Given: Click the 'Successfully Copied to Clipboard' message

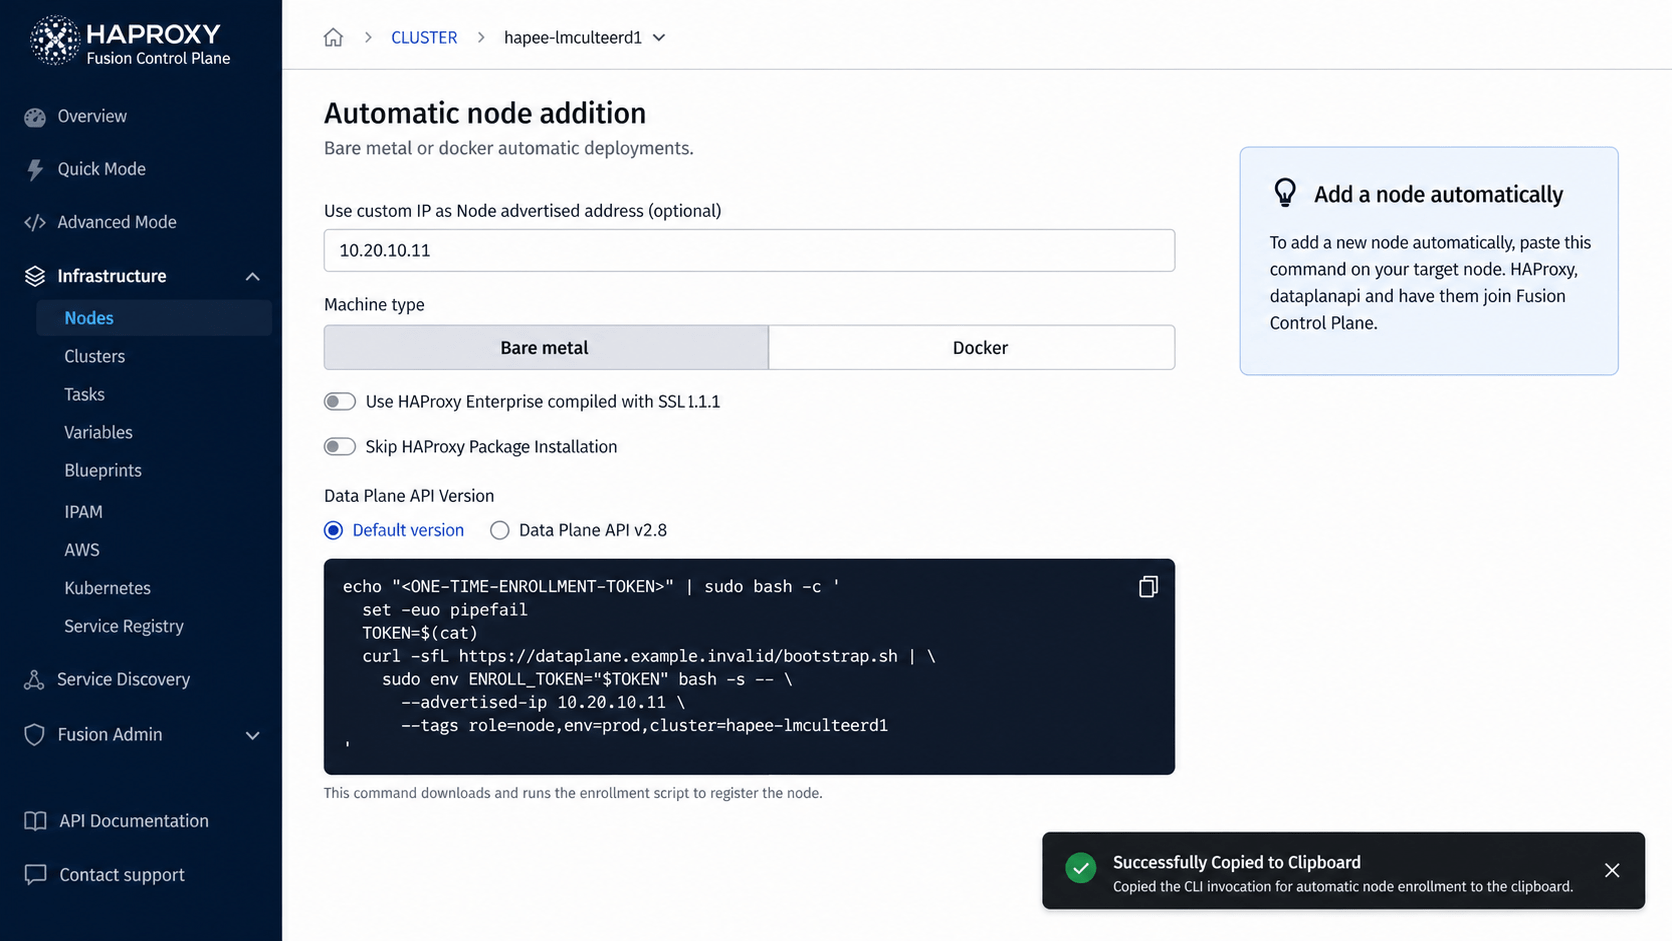Looking at the screenshot, I should tap(1237, 863).
